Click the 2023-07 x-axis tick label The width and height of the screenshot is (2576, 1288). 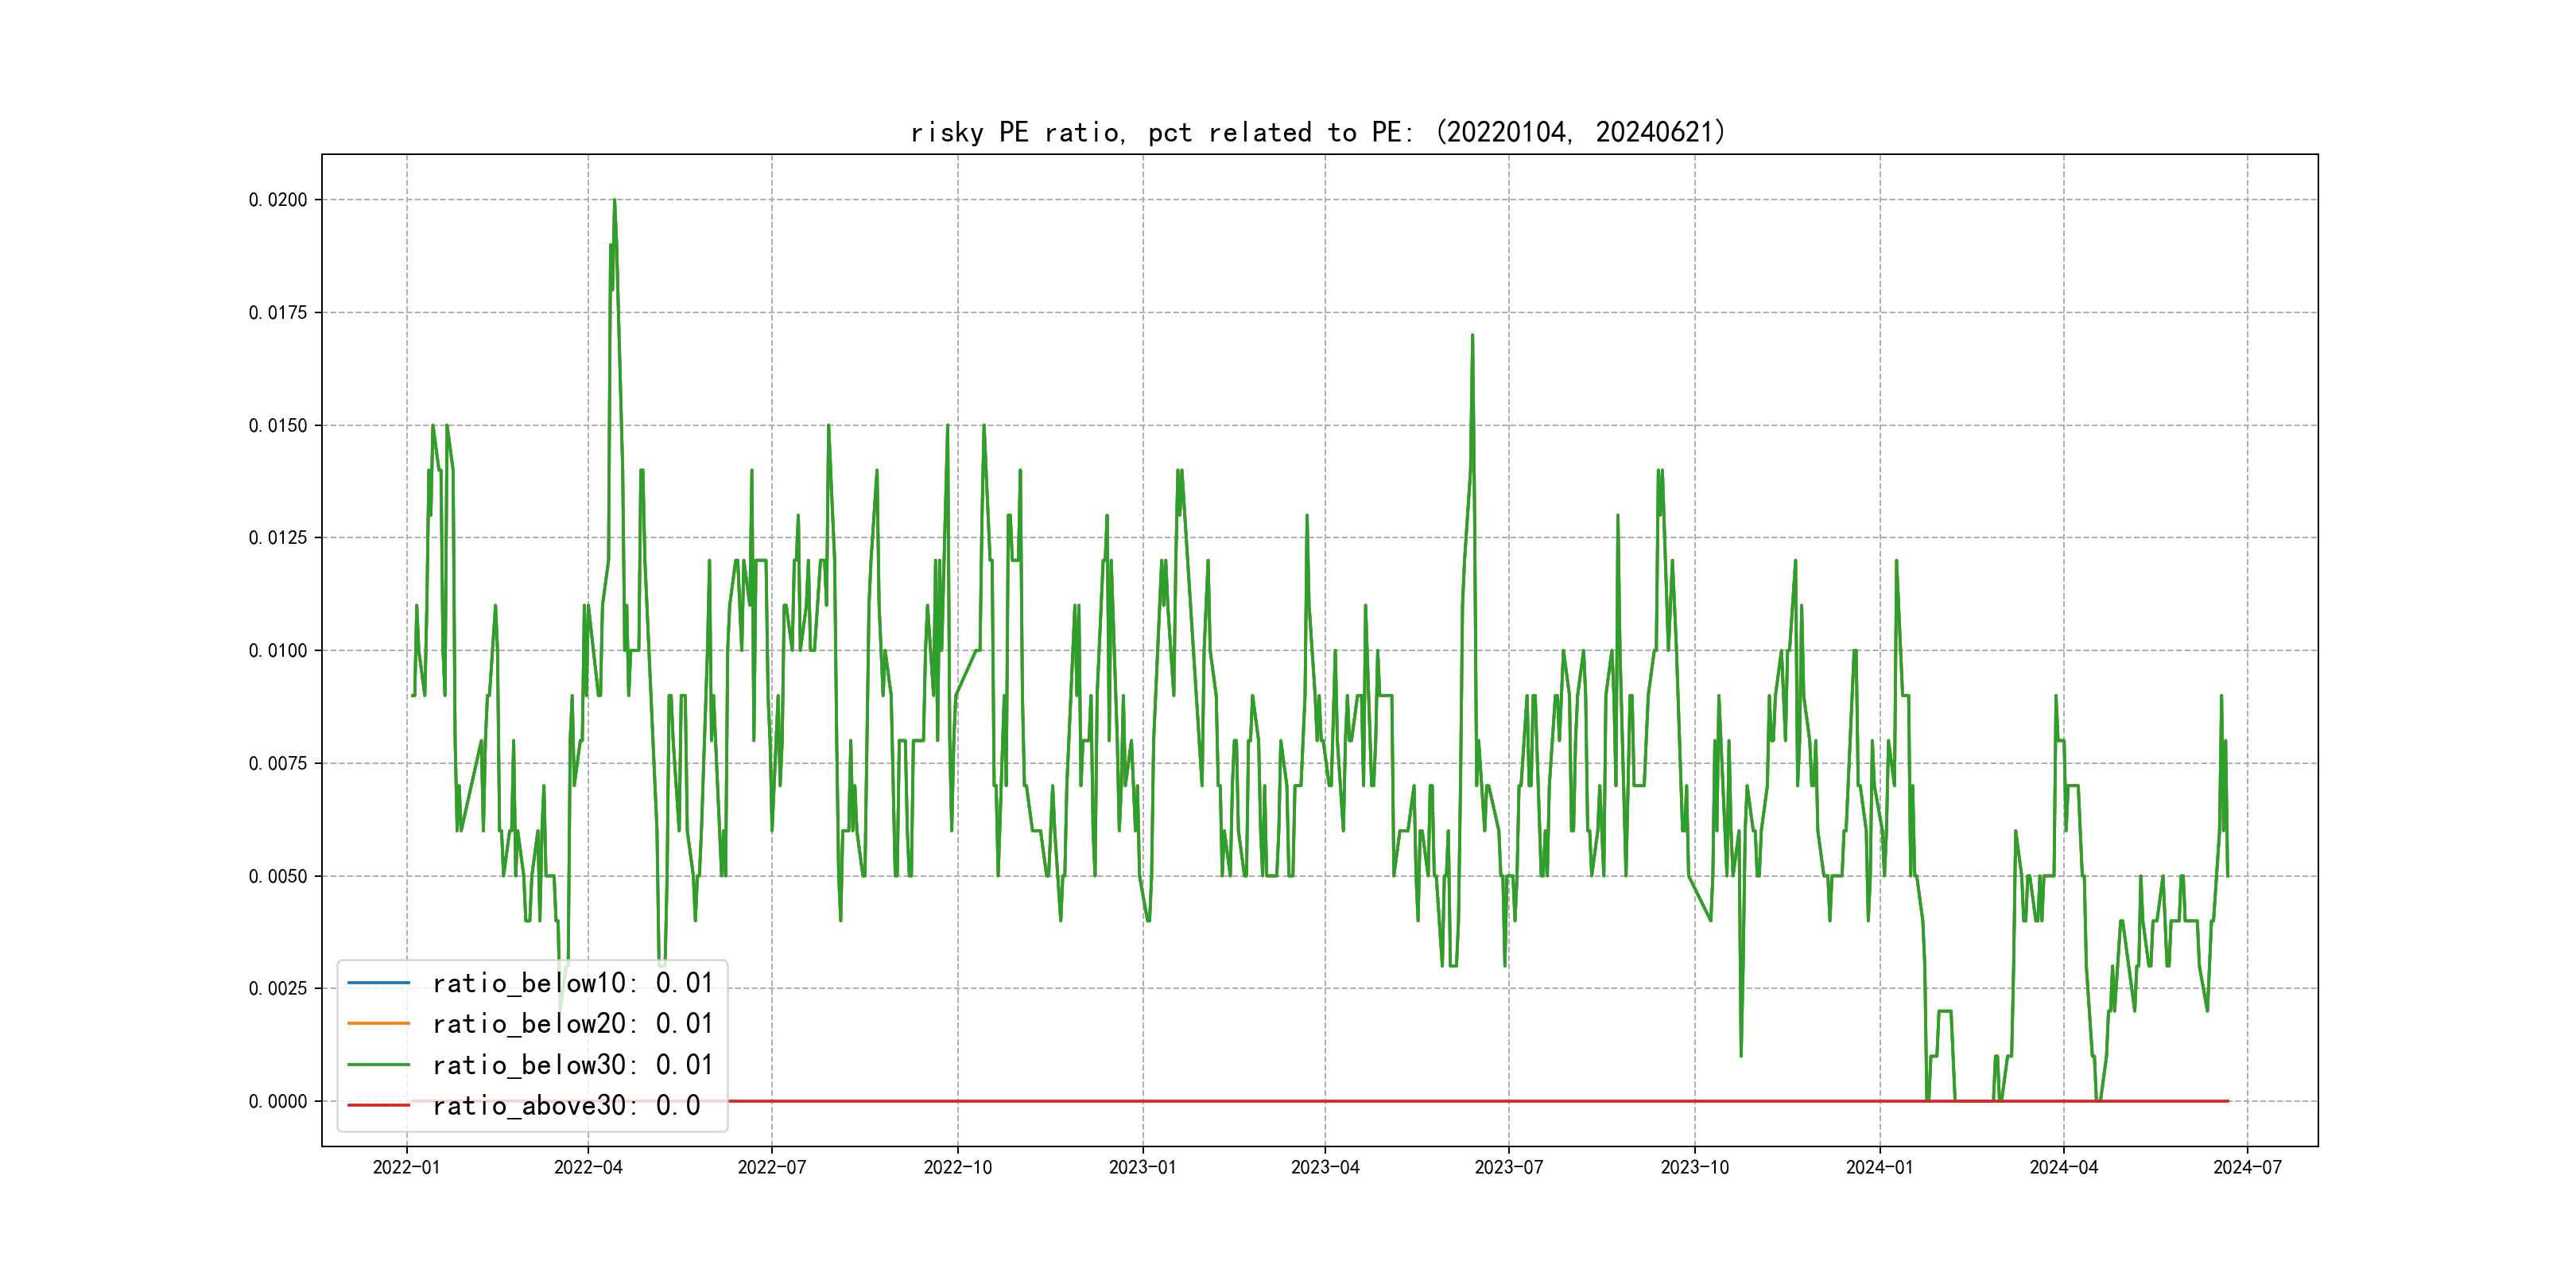click(x=1508, y=1168)
